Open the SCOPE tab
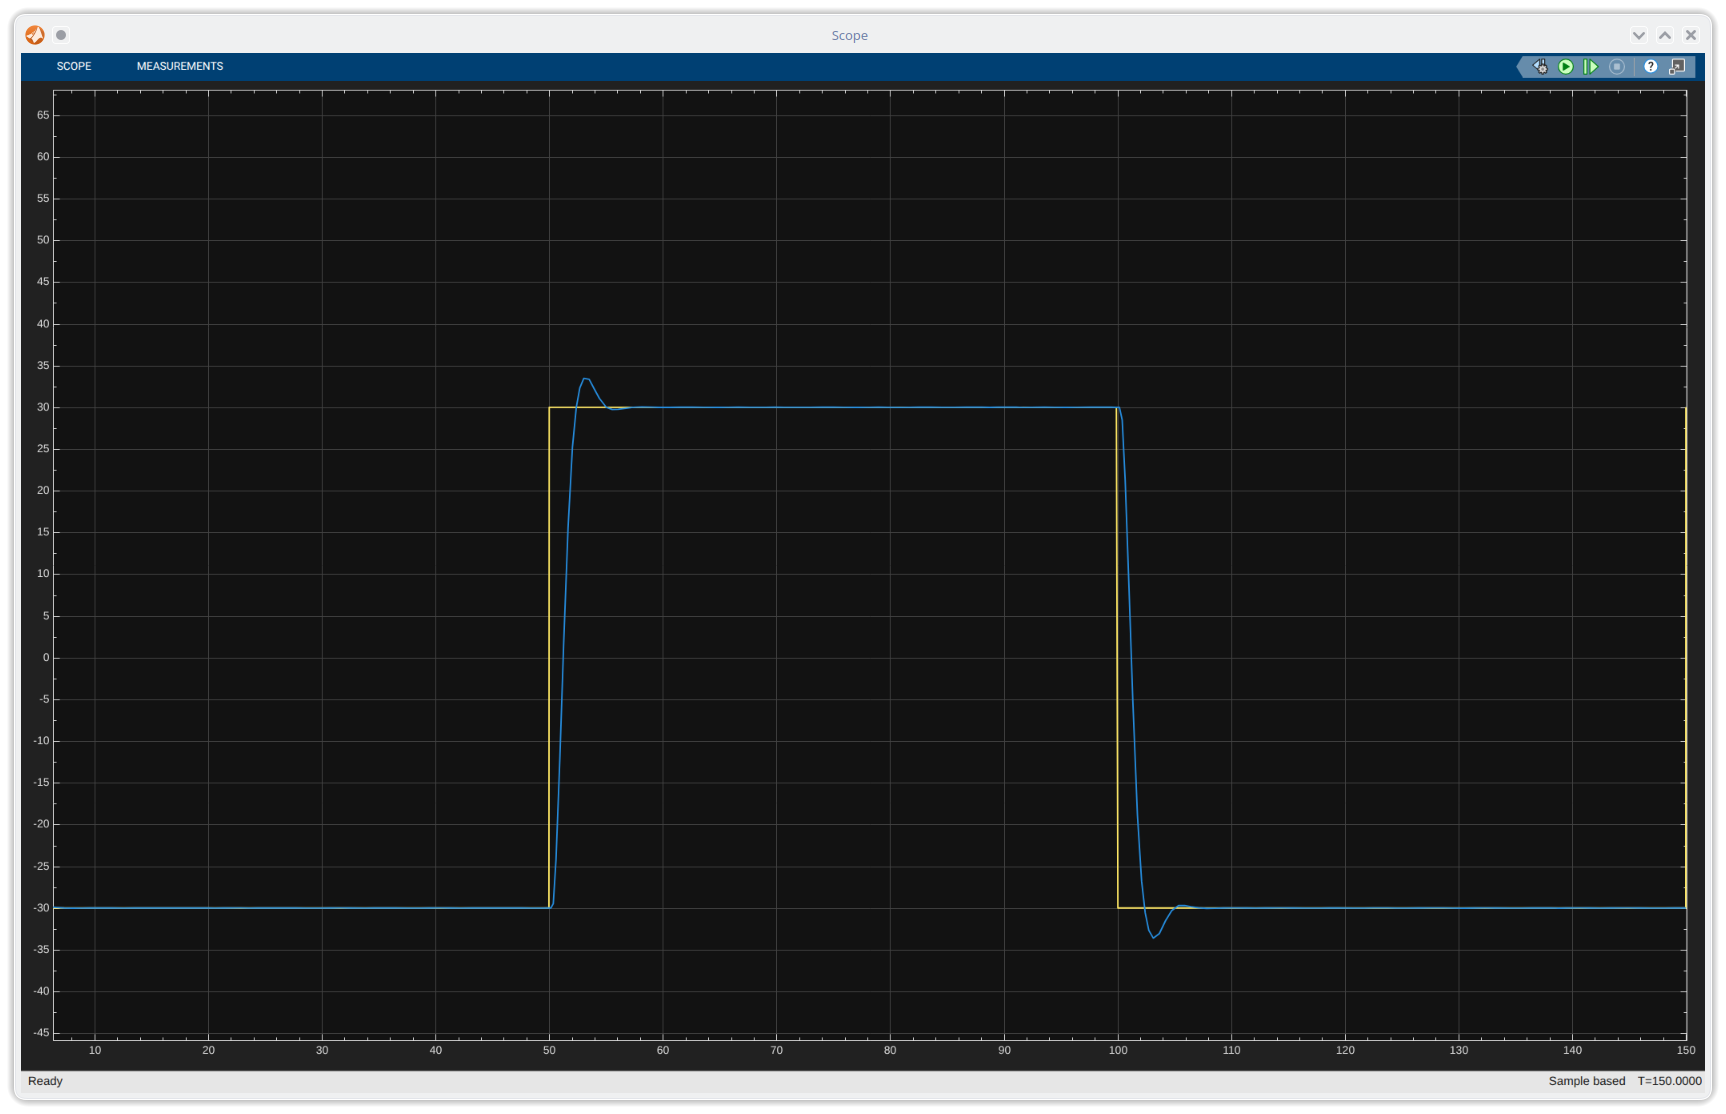This screenshot has height=1114, width=1726. click(x=73, y=66)
